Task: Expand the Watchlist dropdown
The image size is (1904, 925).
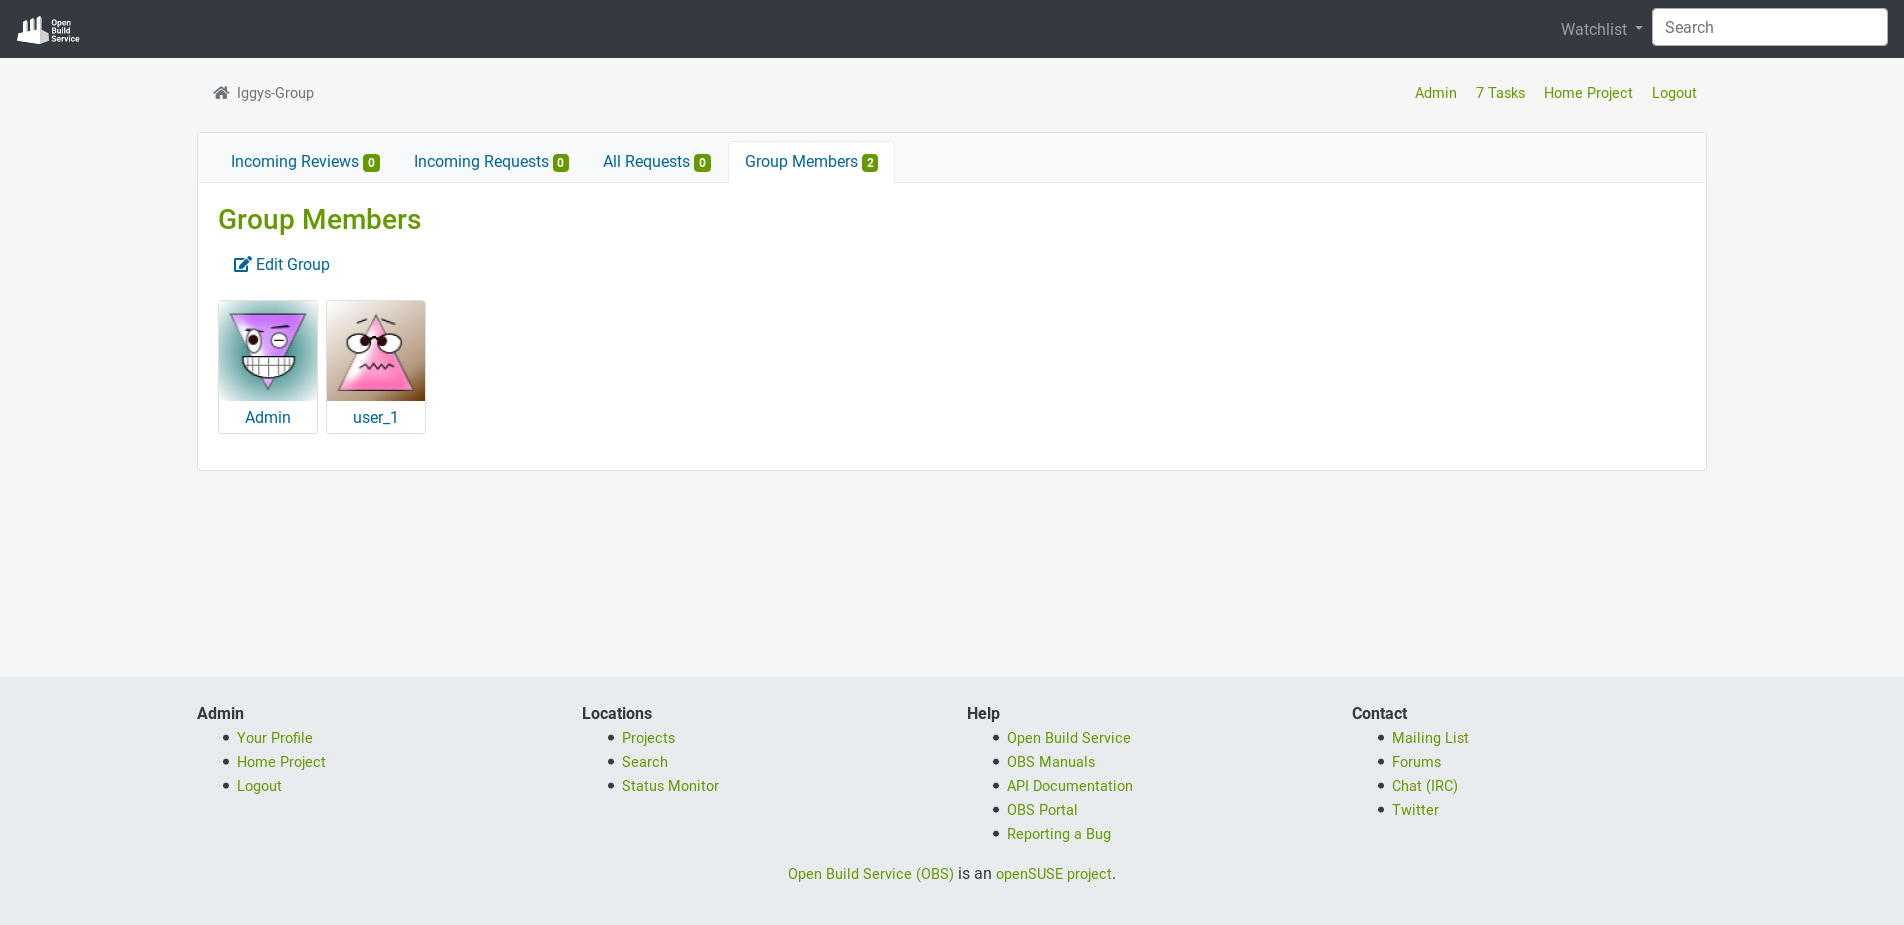Action: 1601,29
